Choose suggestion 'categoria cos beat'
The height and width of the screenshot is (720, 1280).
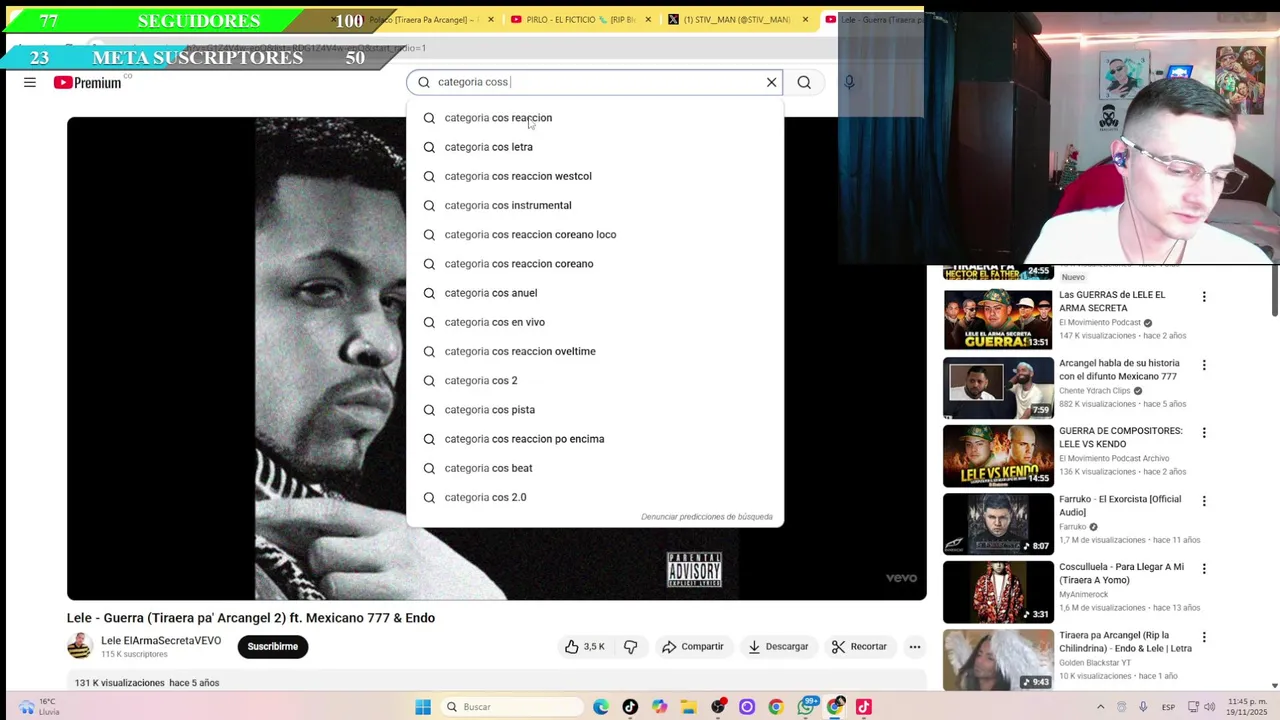[x=595, y=468]
